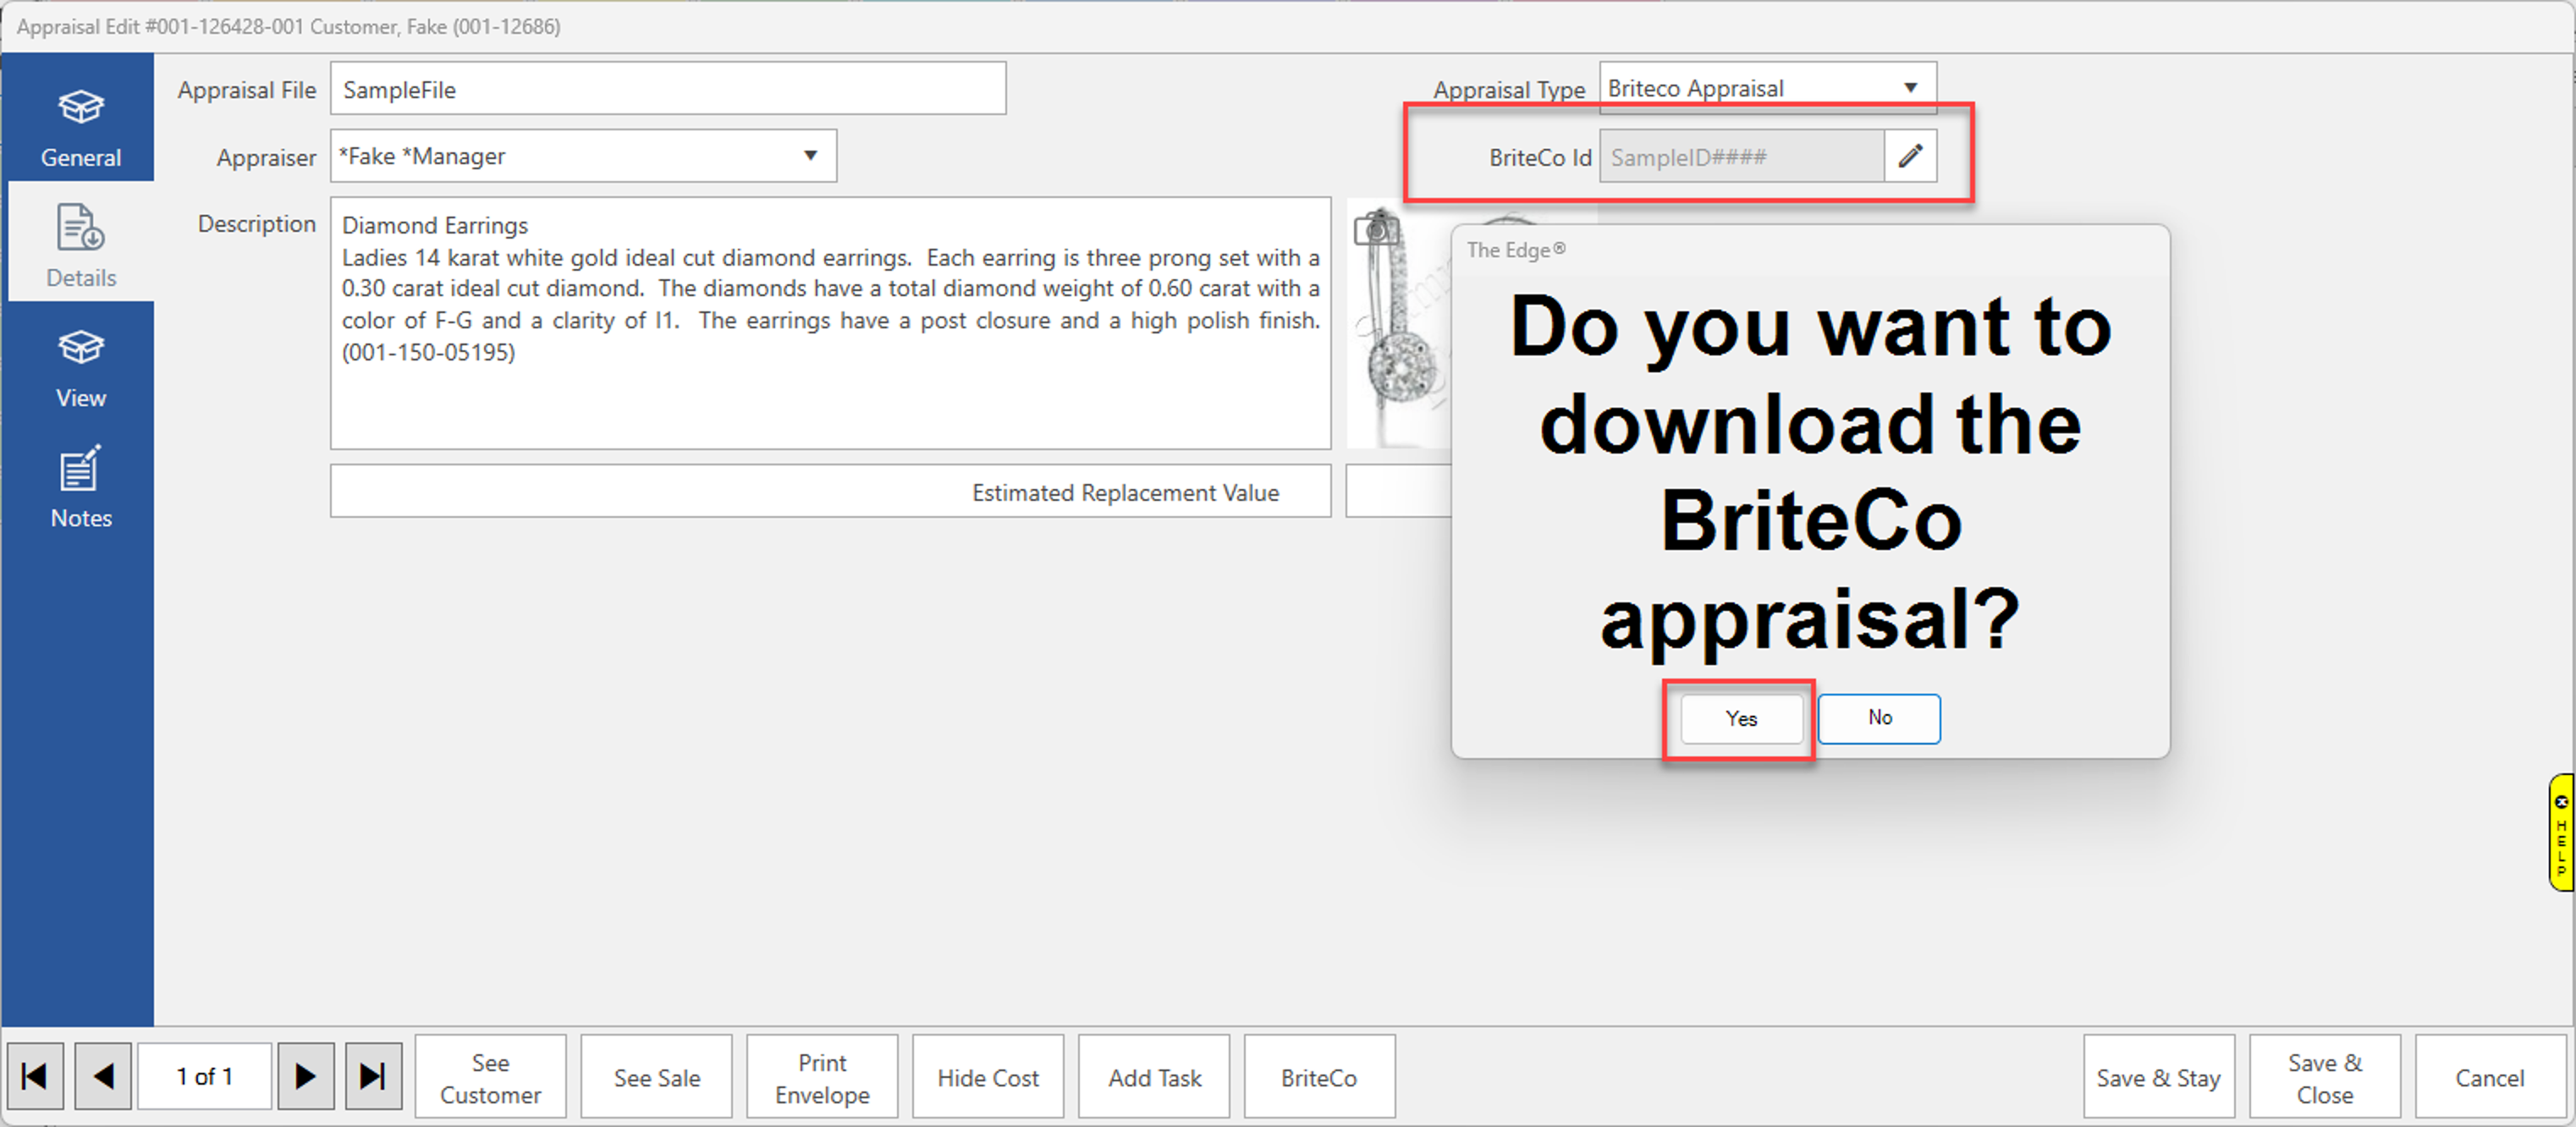Expand the Appraisal Type dropdown
Viewport: 2576px width, 1127px height.
pyautogui.click(x=1909, y=88)
